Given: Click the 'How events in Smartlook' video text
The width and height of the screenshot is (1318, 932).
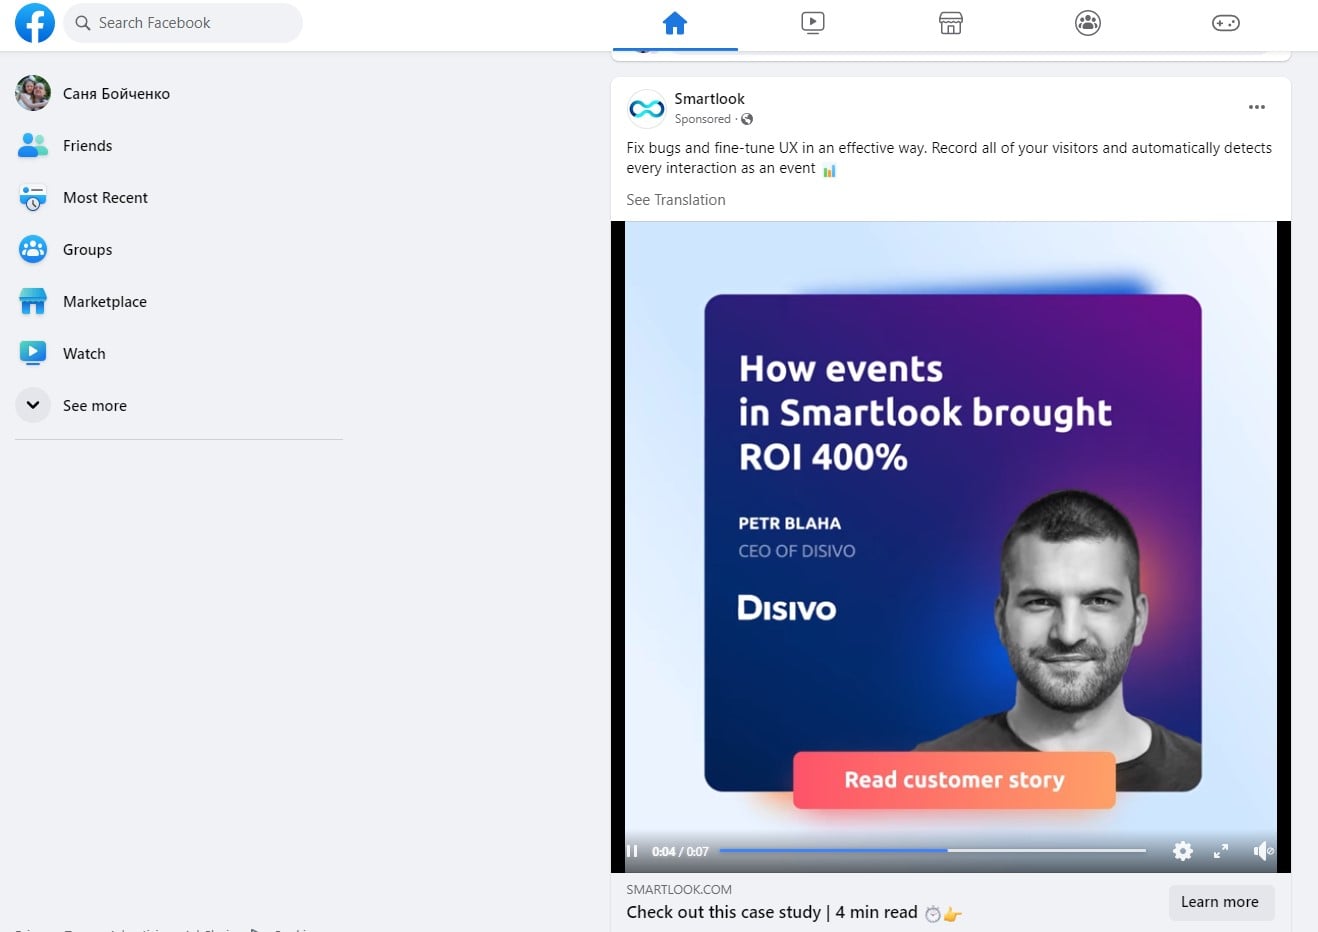Looking at the screenshot, I should 925,412.
